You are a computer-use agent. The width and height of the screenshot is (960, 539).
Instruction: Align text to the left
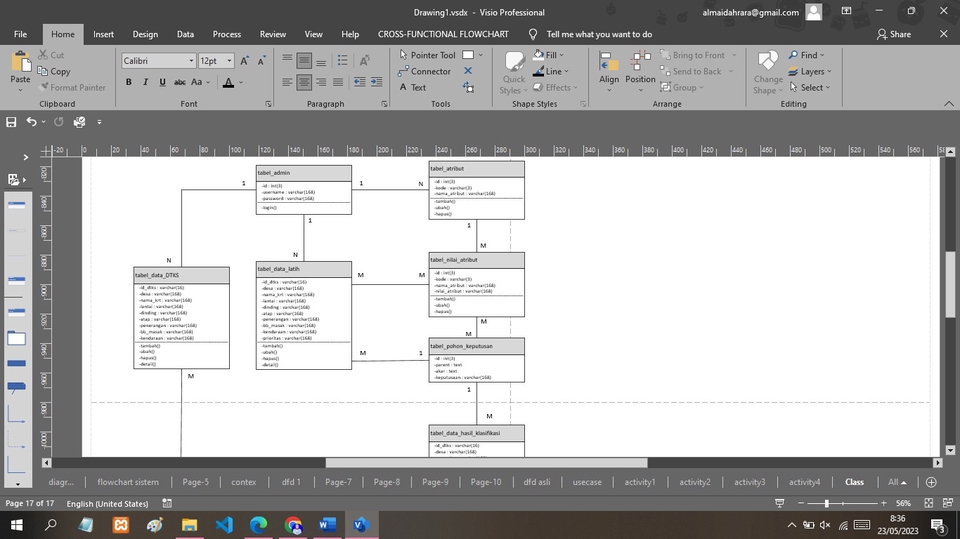(287, 82)
